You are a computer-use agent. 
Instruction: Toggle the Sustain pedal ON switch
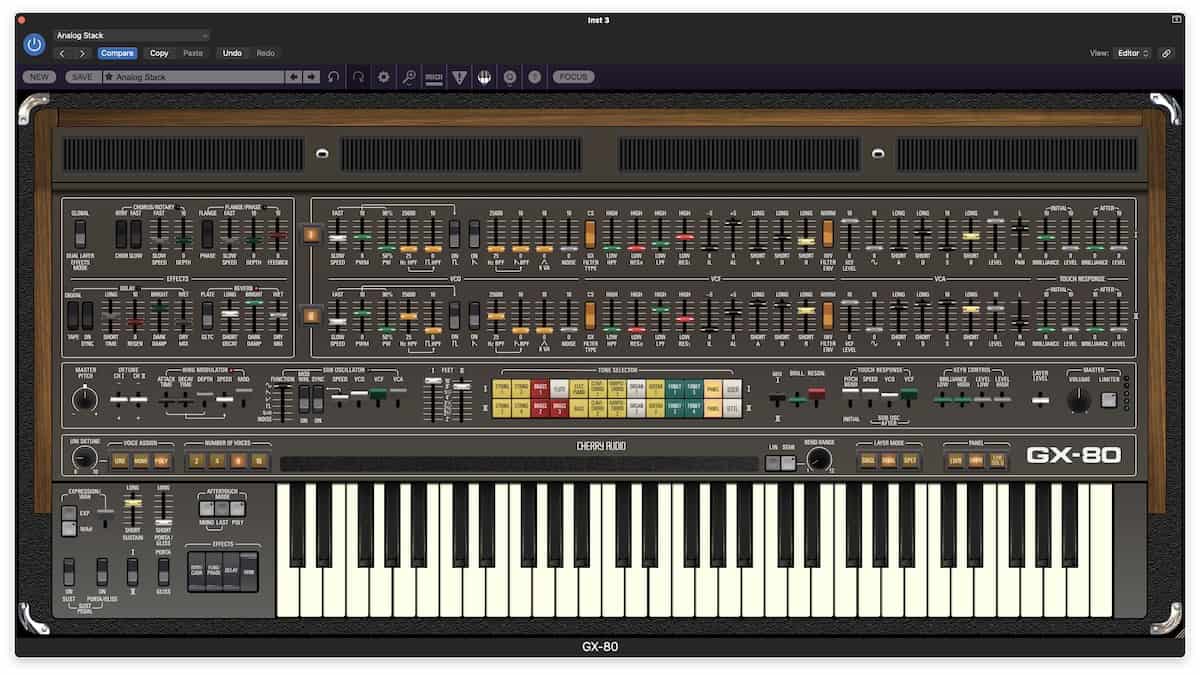coord(69,571)
